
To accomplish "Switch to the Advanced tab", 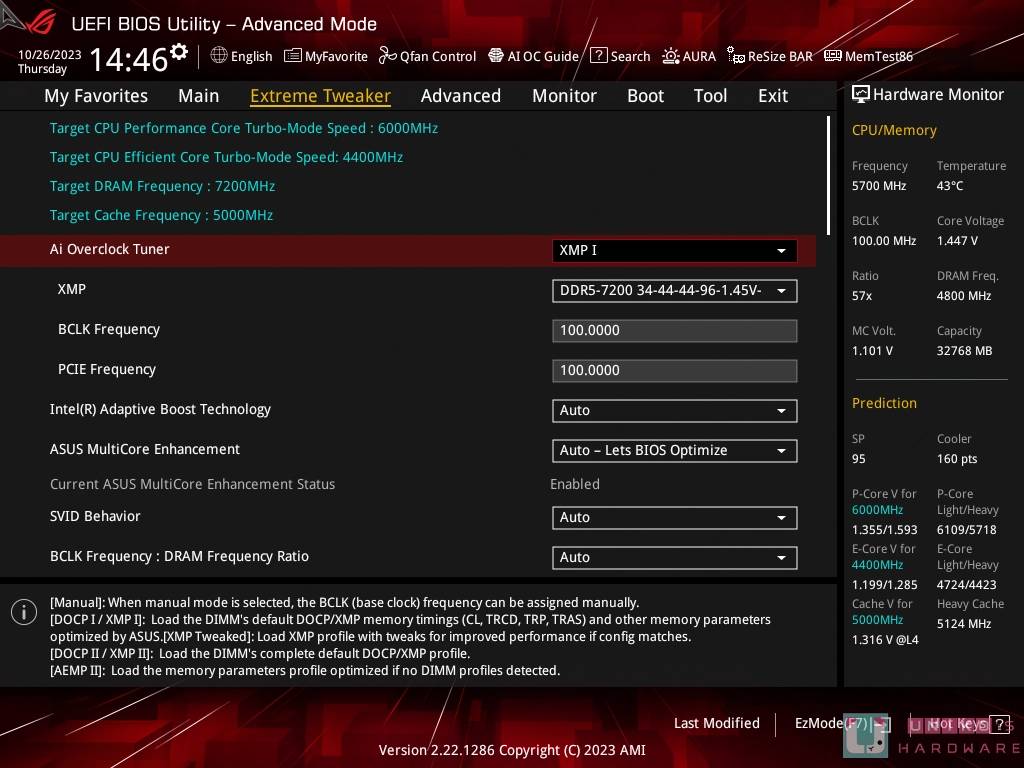I will click(x=460, y=96).
